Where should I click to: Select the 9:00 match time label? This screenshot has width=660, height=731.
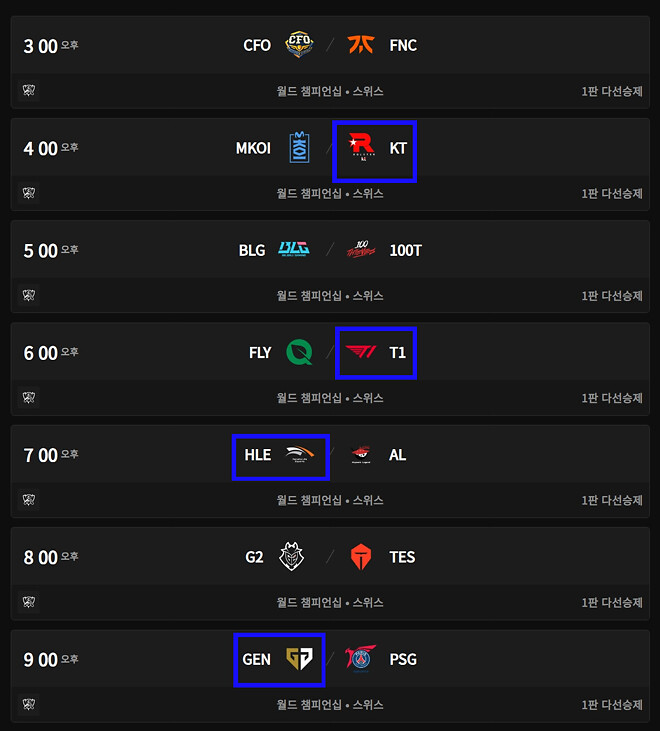[41, 660]
